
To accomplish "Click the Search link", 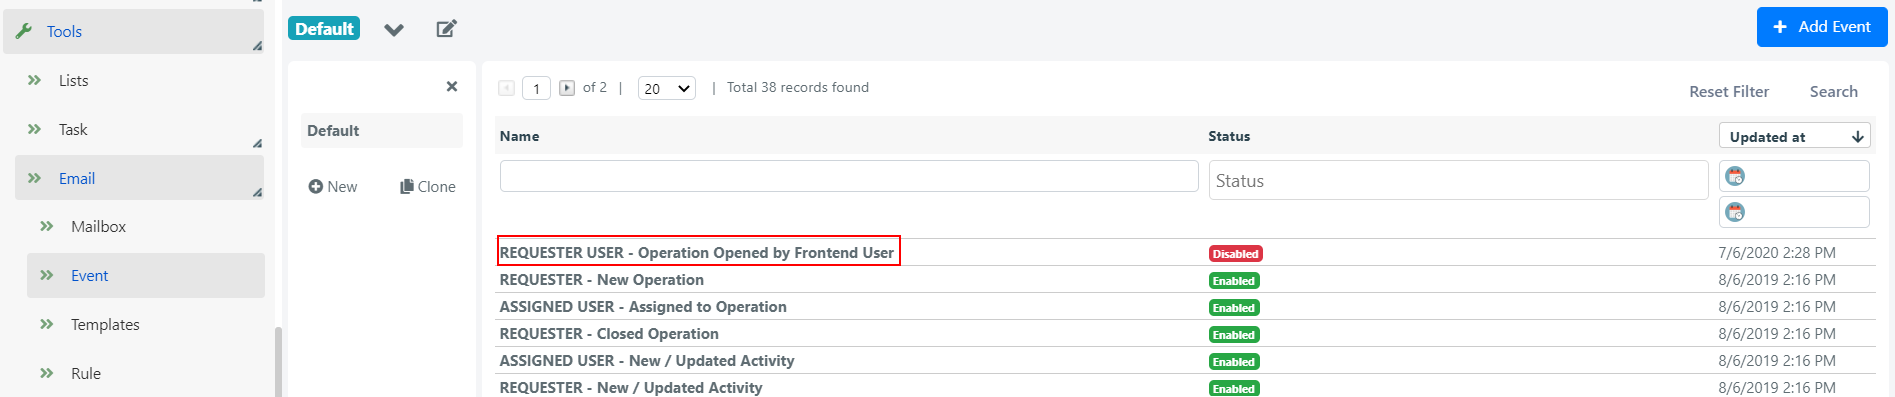I will (x=1833, y=92).
